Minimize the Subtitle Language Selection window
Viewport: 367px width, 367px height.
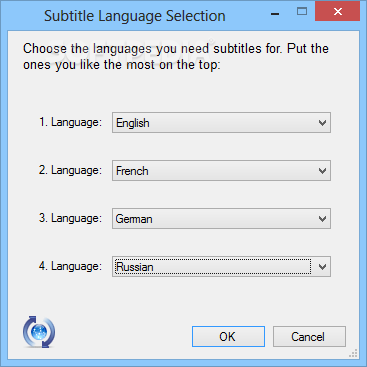coord(275,13)
